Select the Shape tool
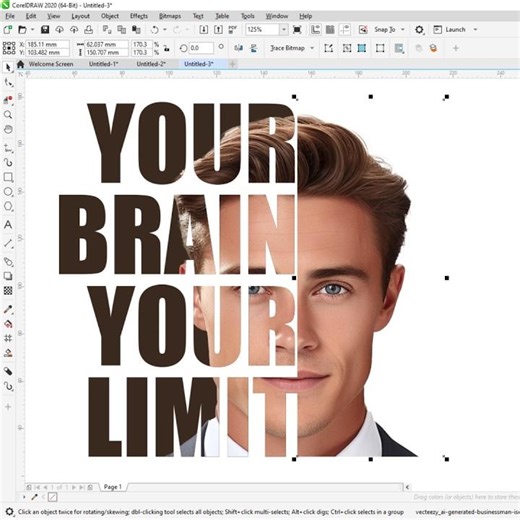520x520 pixels. pos(8,83)
